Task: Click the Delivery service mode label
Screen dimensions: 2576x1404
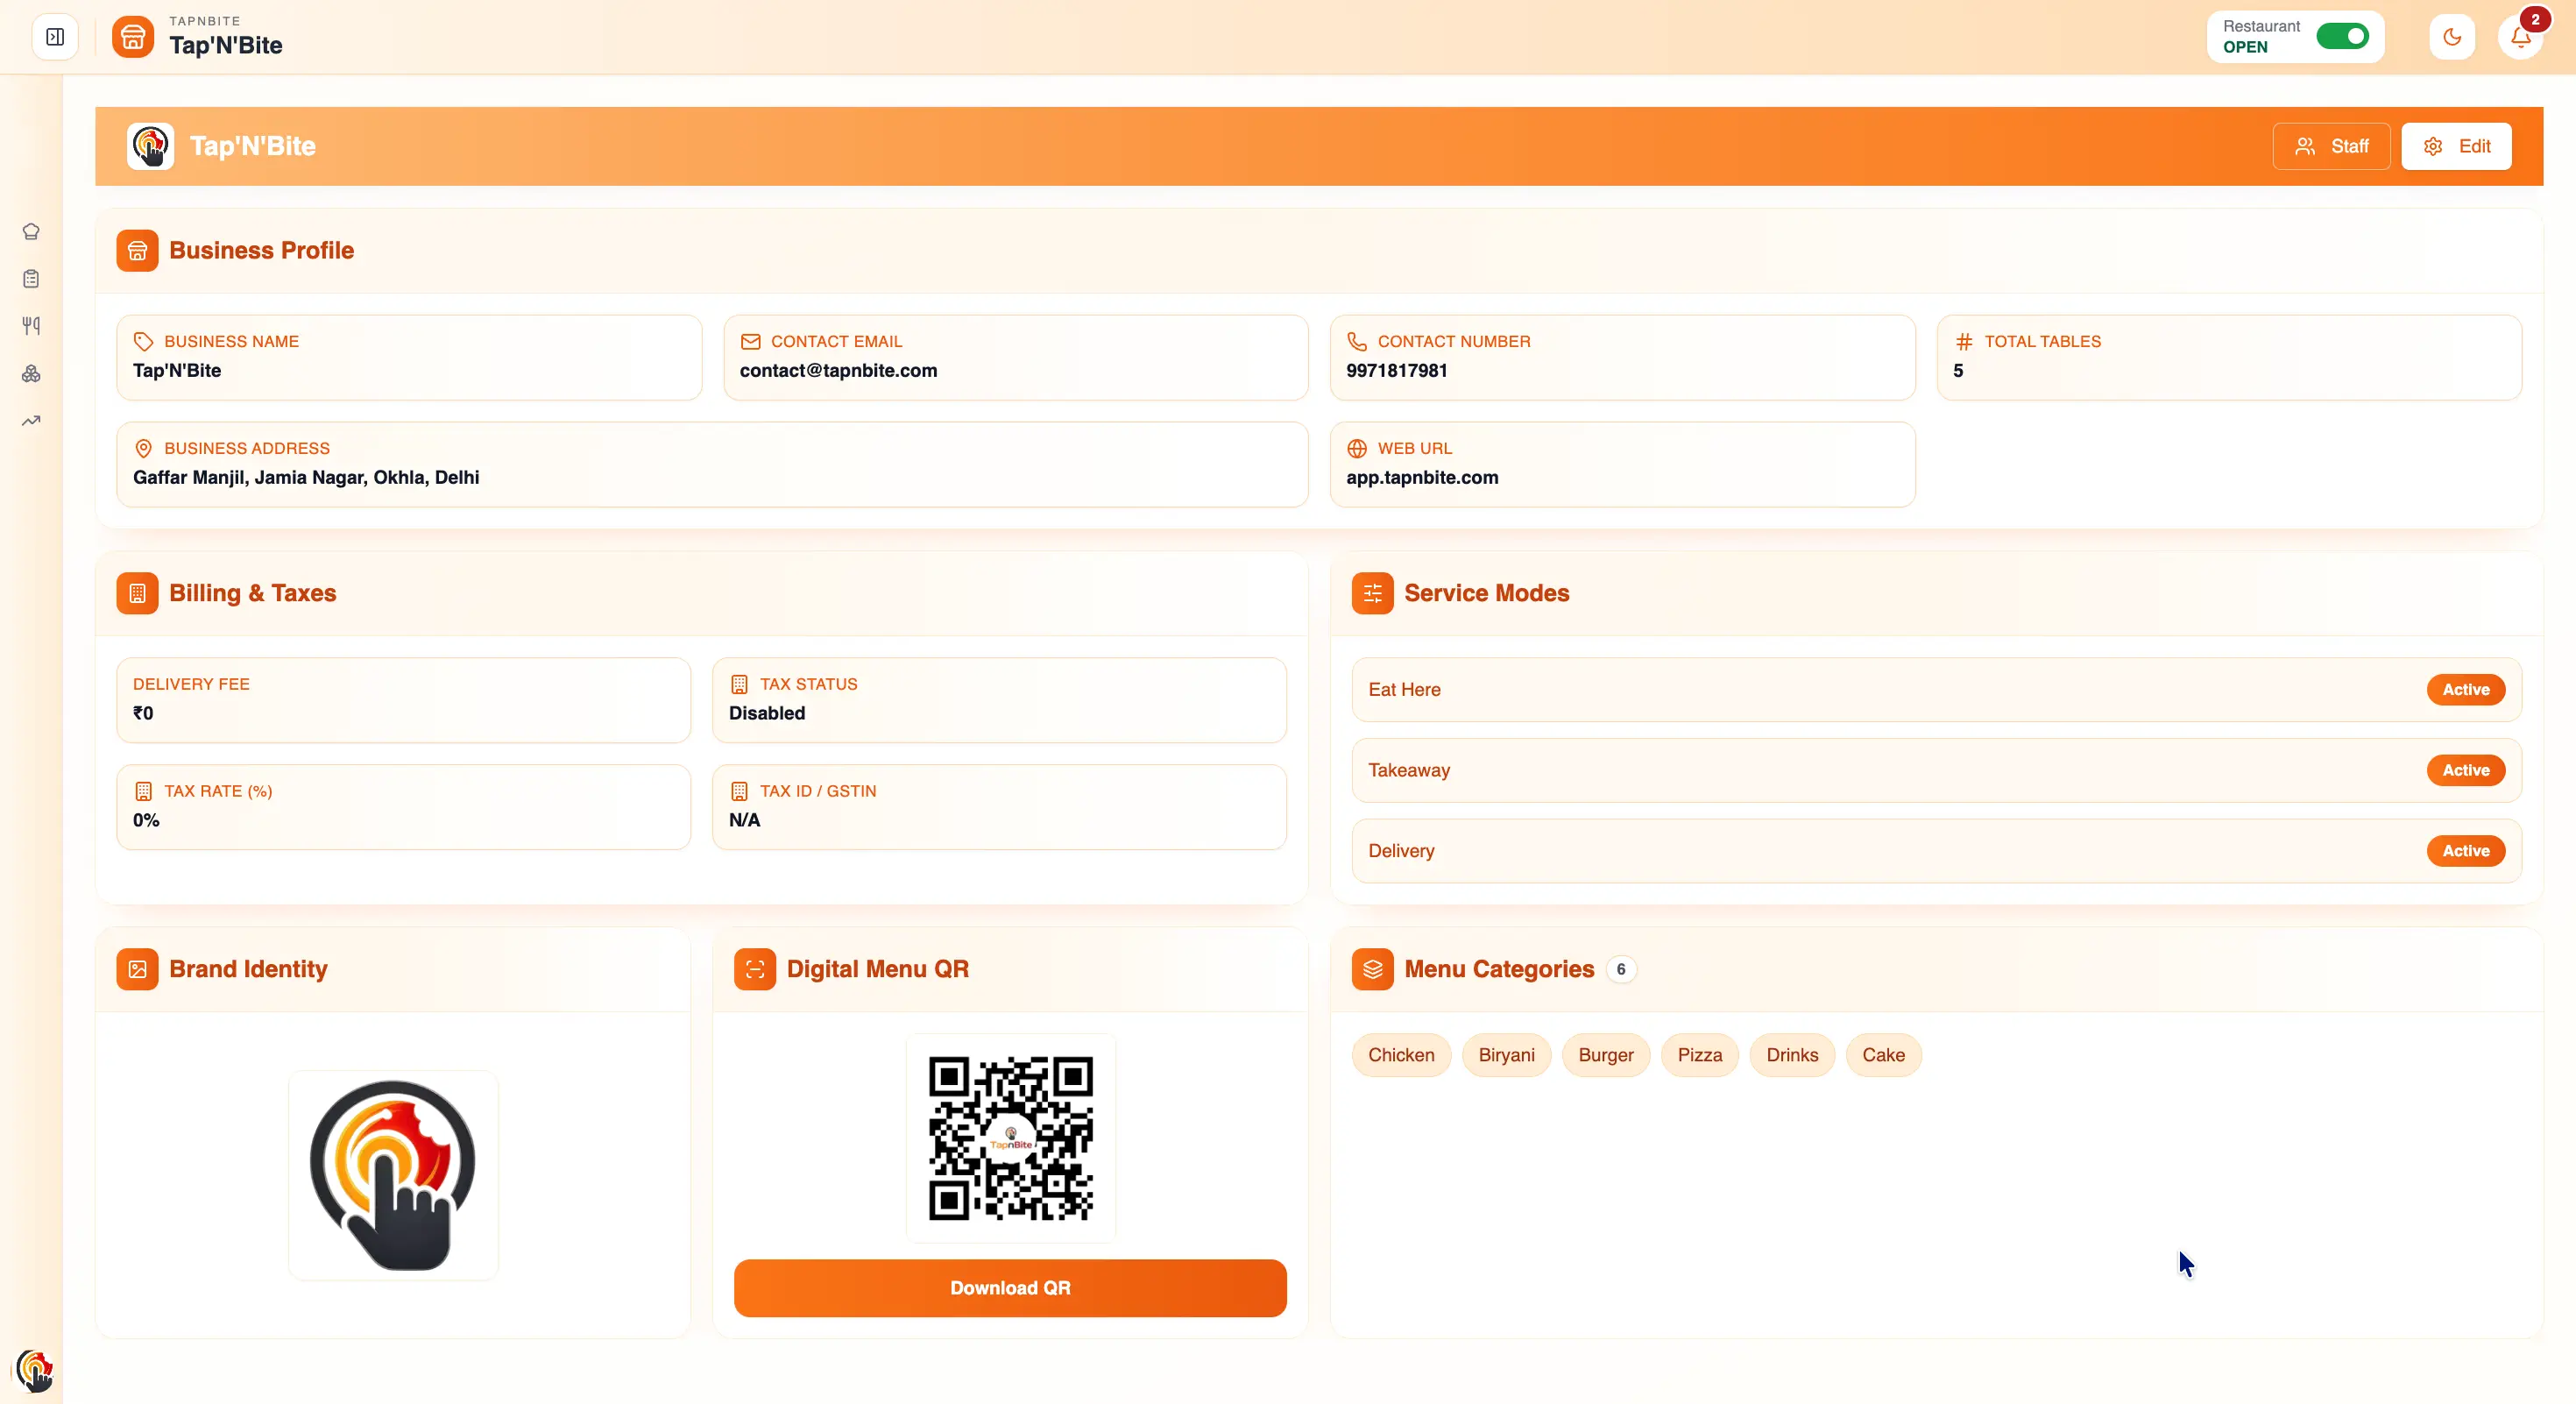Action: pyautogui.click(x=1401, y=851)
